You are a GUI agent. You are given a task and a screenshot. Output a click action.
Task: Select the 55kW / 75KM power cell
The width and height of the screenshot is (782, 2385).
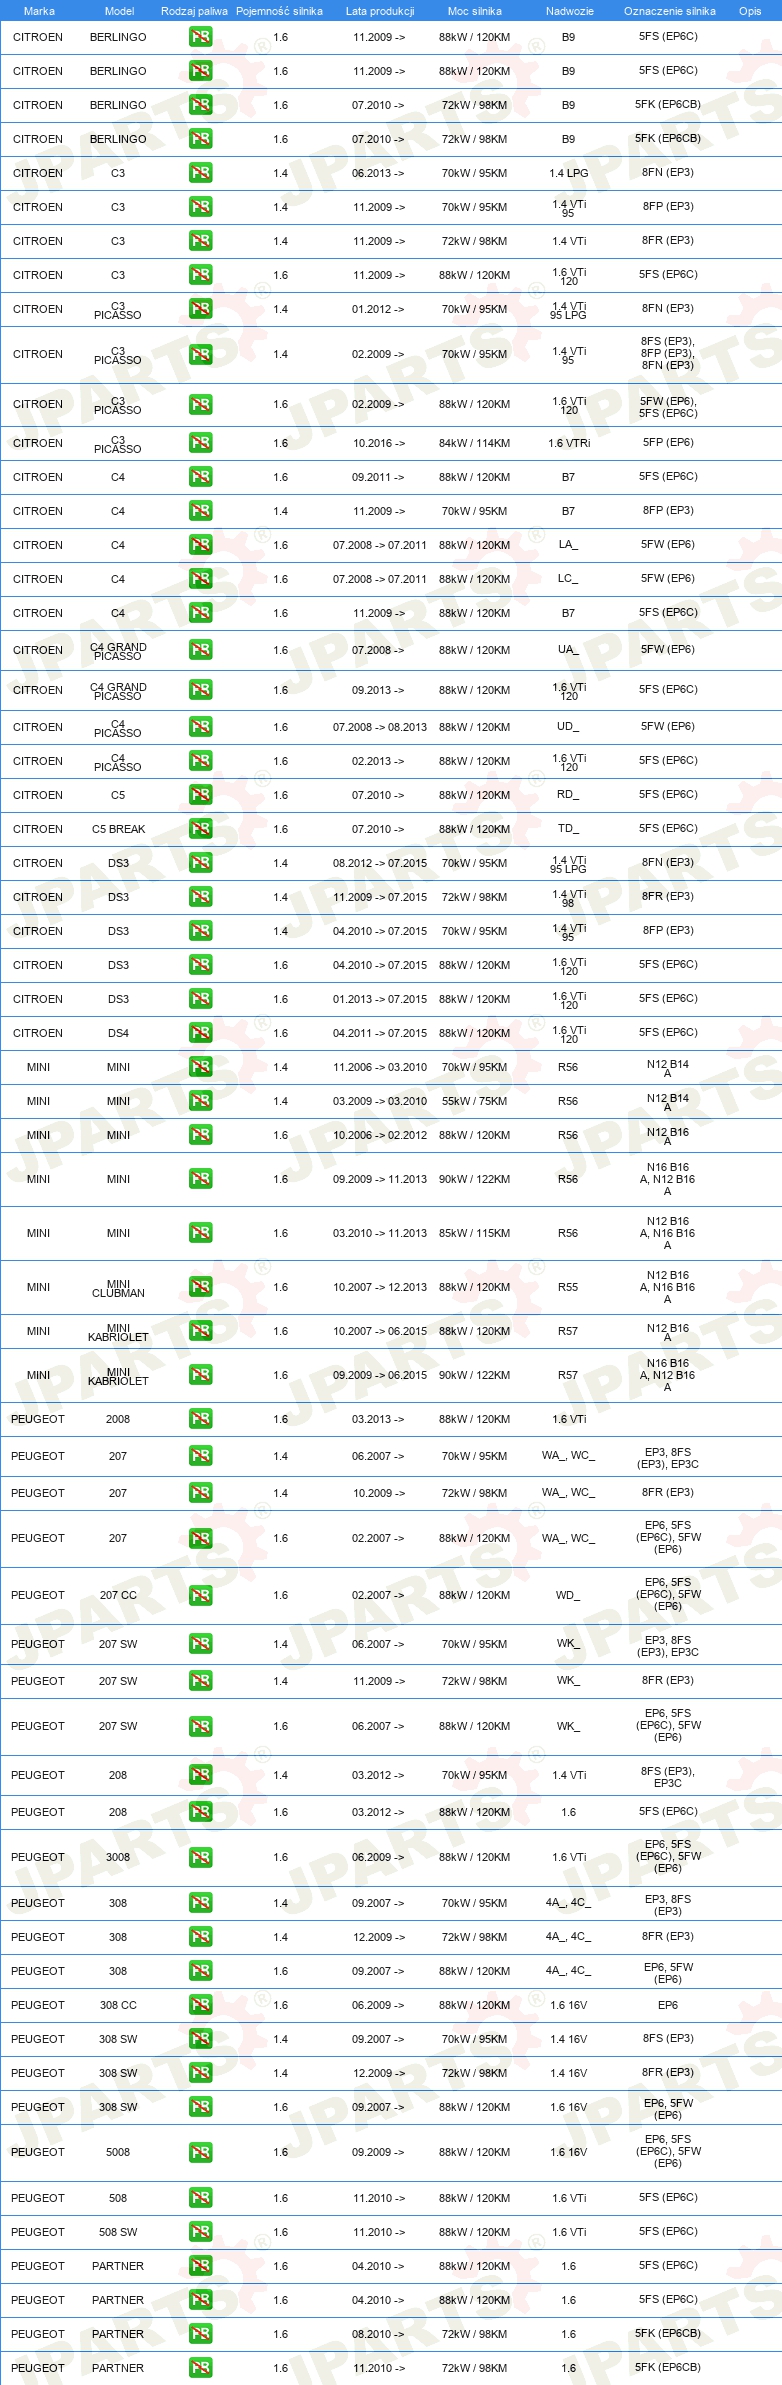pyautogui.click(x=474, y=1101)
